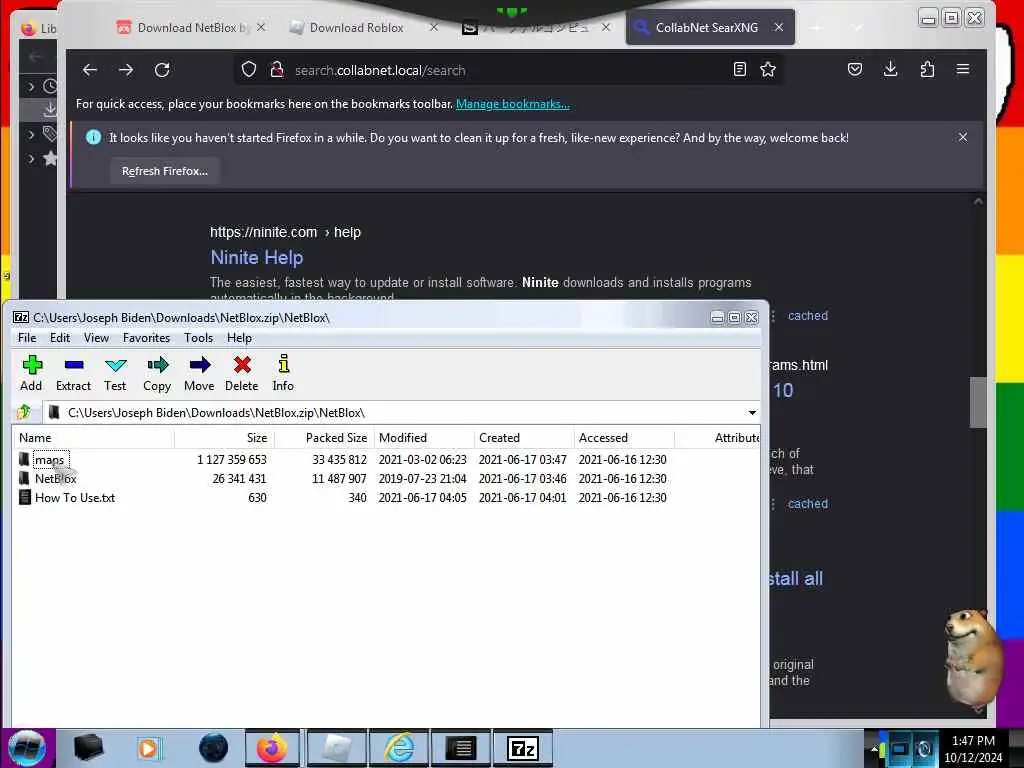Screen dimensions: 1024x768
Task: Open the View menu in 7-Zip
Action: point(96,338)
